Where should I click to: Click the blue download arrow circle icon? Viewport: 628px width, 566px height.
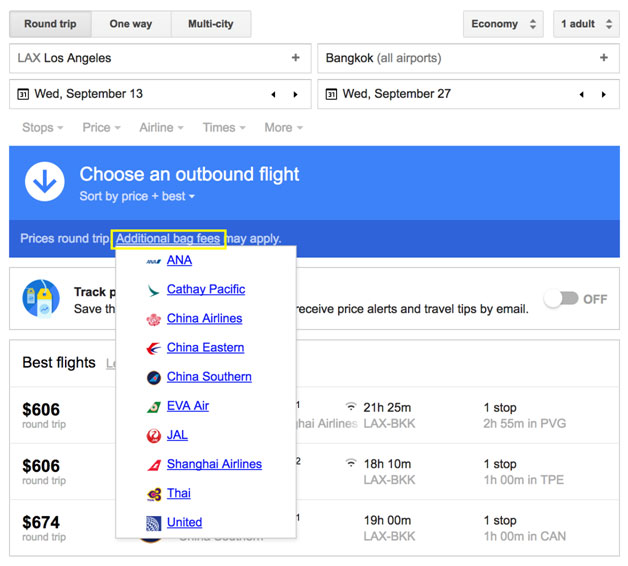coord(44,181)
